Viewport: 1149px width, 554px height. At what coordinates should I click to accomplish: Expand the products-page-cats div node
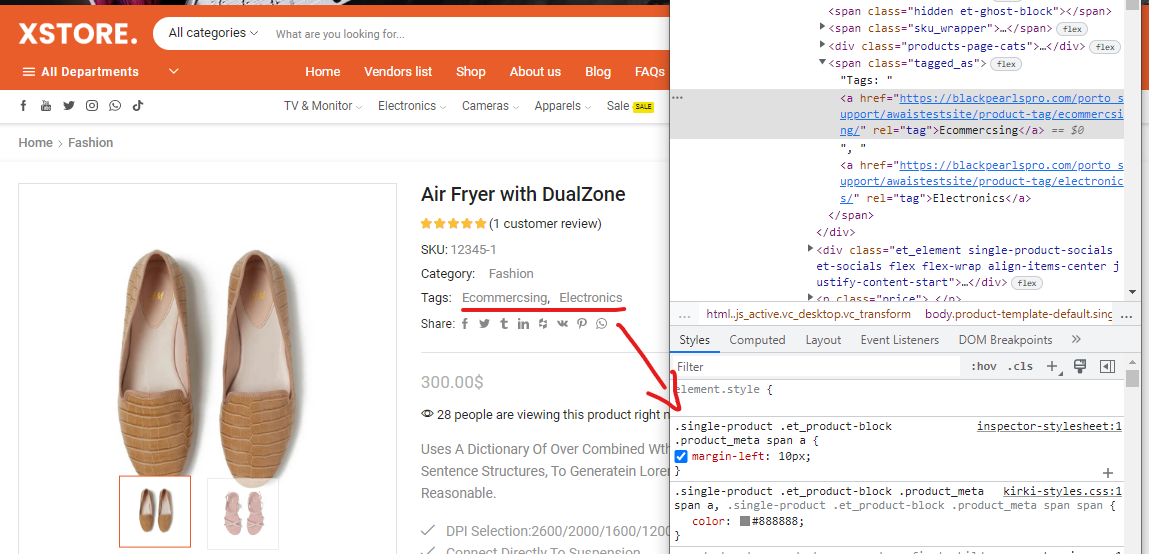823,45
